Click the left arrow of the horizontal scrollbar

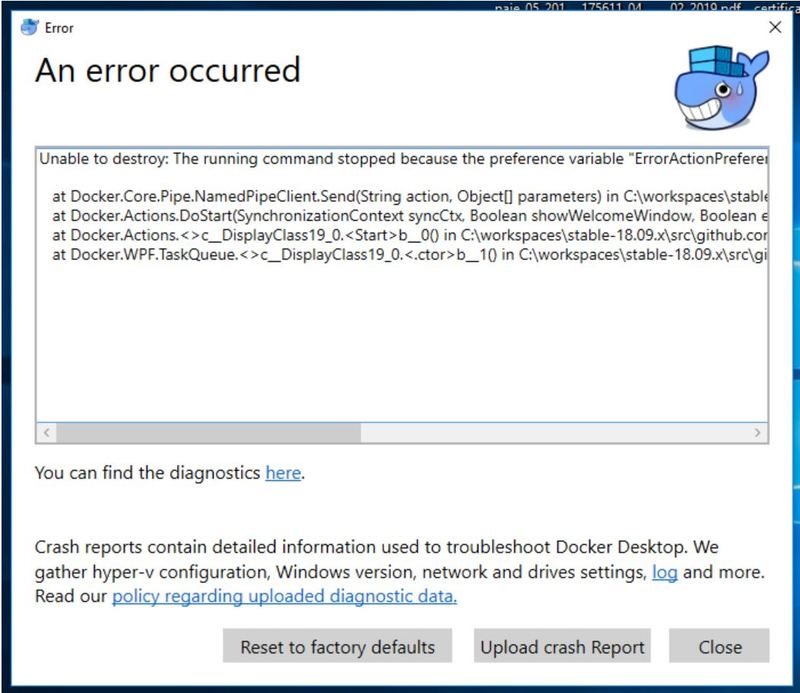[x=46, y=434]
